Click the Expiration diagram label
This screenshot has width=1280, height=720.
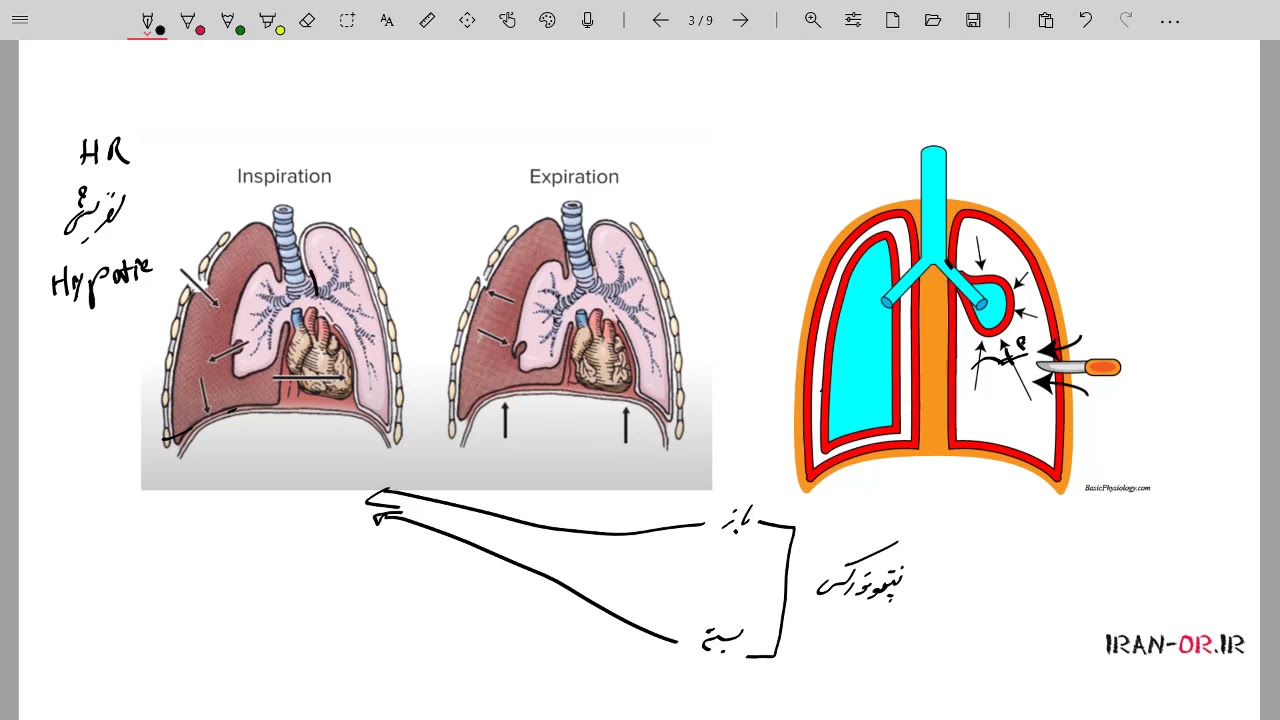pyautogui.click(x=574, y=176)
